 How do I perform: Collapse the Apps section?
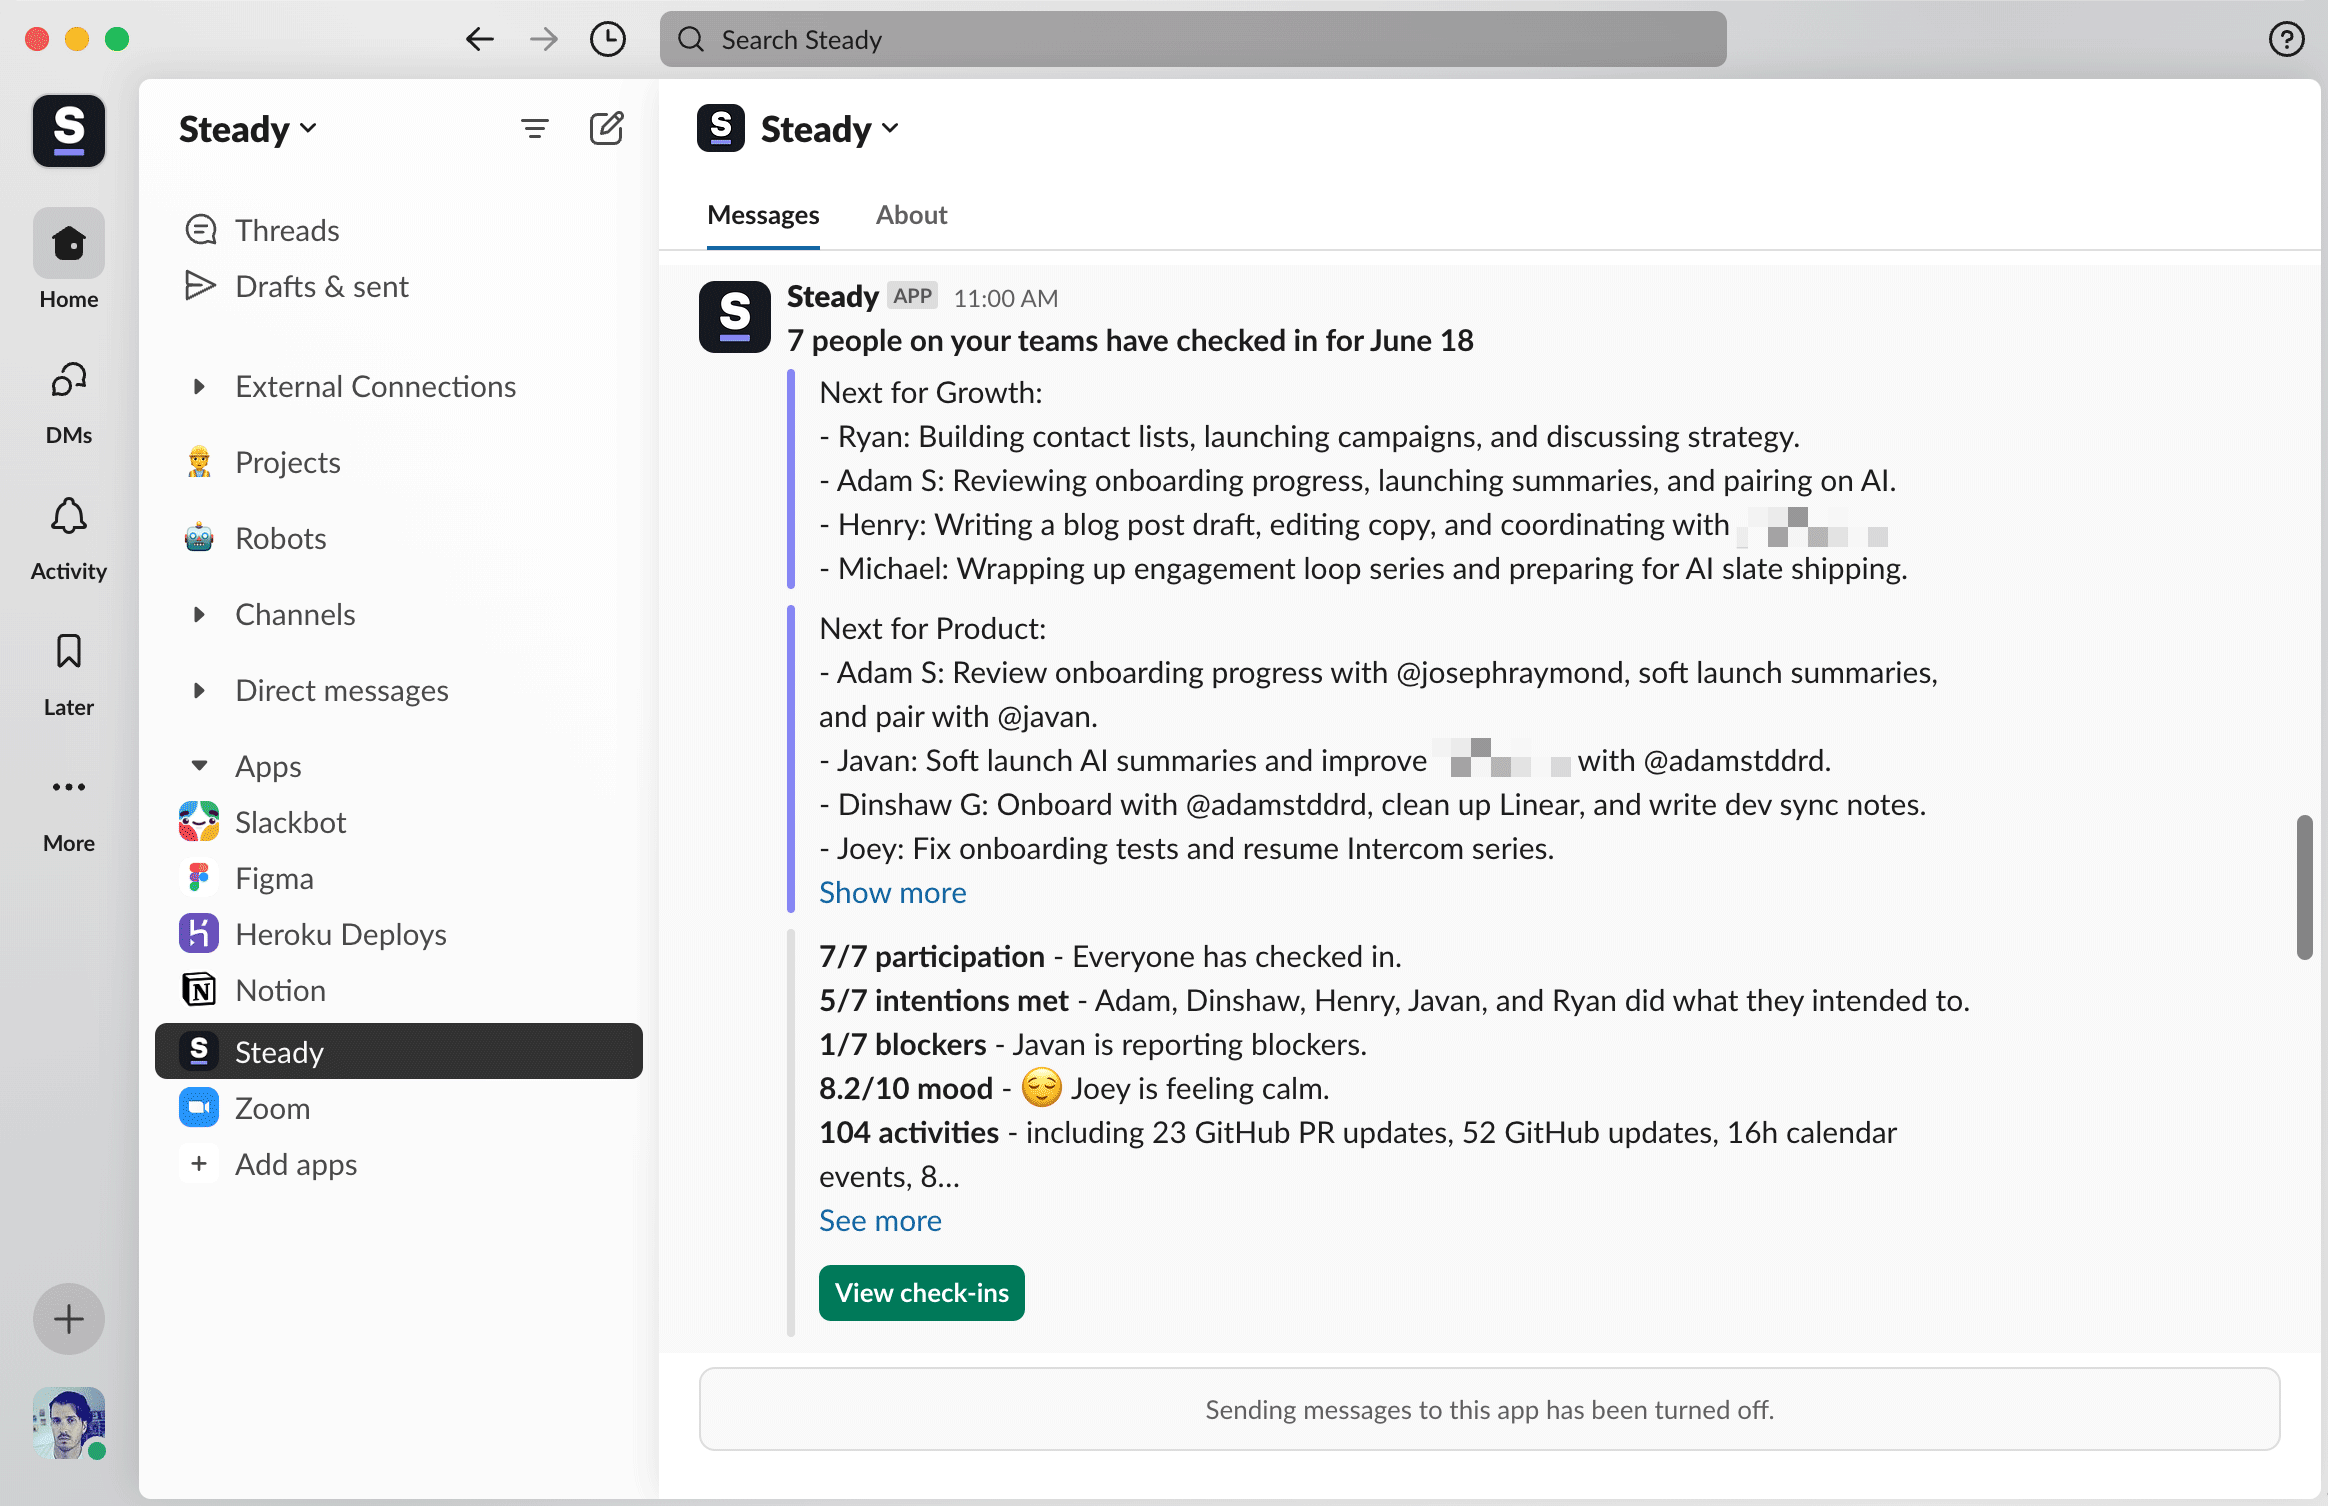click(199, 766)
